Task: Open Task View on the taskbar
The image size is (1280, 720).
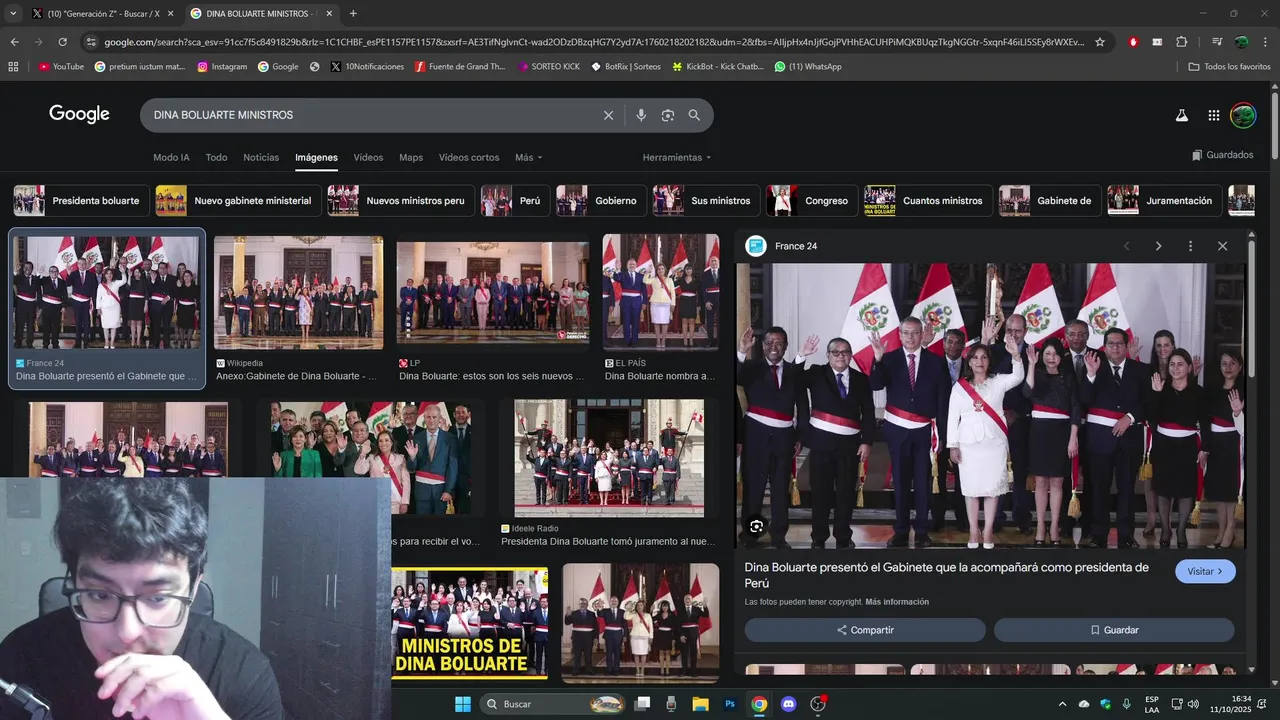Action: click(x=642, y=704)
